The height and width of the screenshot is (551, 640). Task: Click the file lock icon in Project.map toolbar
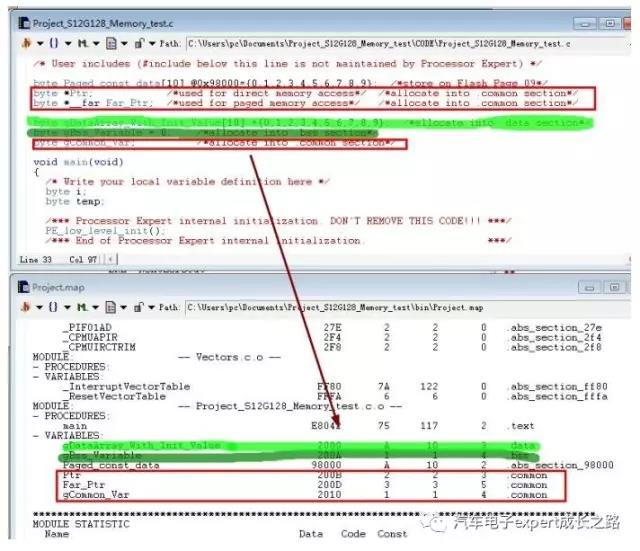(x=139, y=308)
